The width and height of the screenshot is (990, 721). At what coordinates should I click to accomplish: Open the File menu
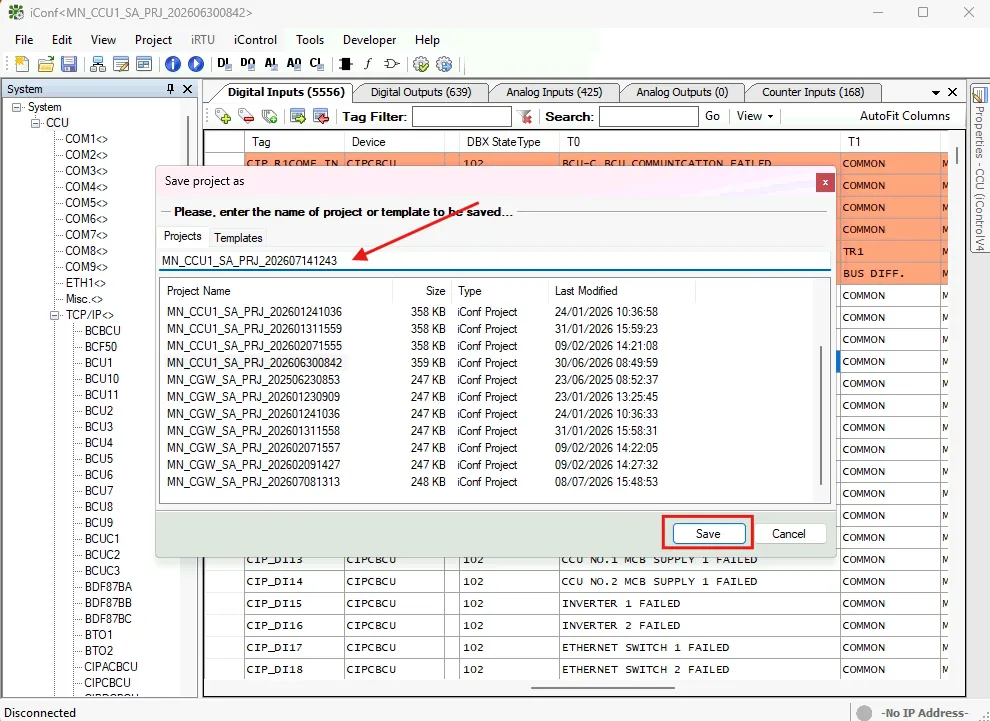tap(24, 40)
